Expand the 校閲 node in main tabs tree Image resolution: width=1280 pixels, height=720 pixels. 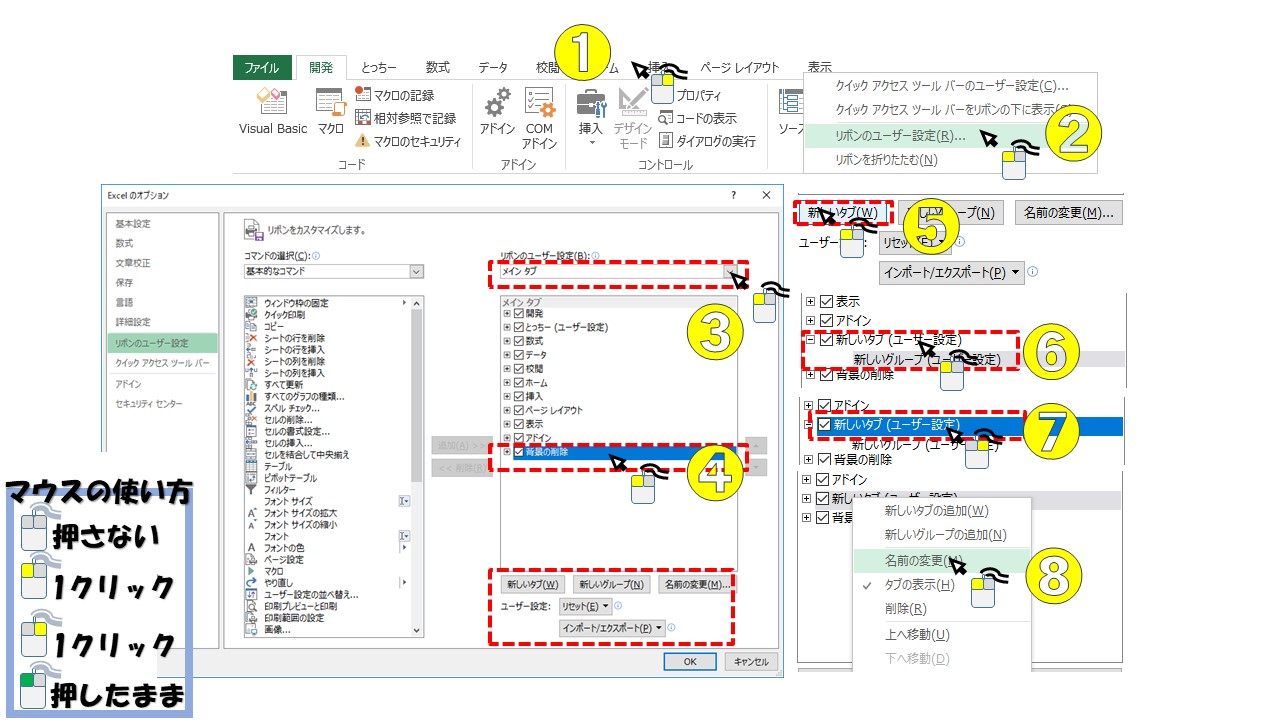[507, 369]
